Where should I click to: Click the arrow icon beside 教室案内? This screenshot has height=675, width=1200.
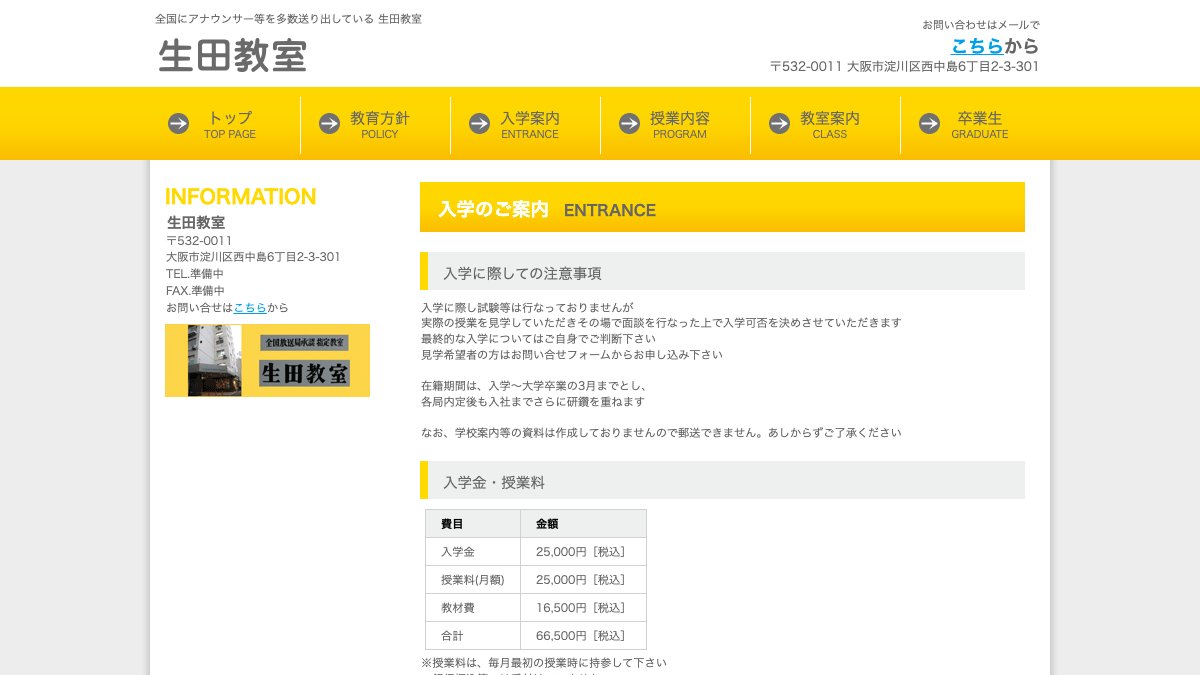pyautogui.click(x=779, y=123)
